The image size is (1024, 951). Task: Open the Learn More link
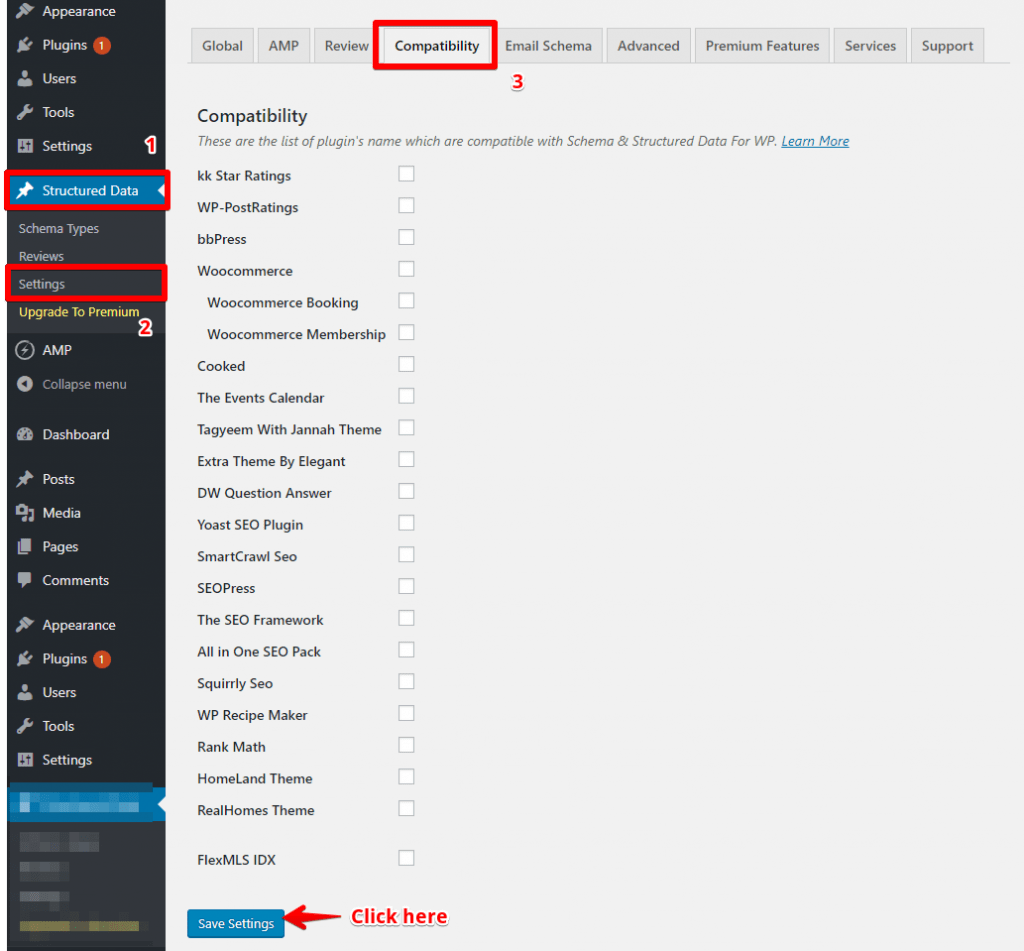click(815, 141)
